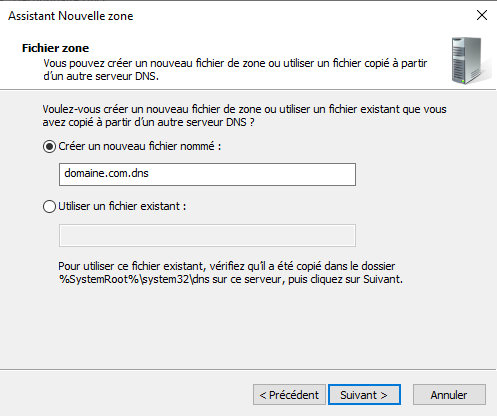Image resolution: width=497 pixels, height=416 pixels.
Task: Click the 'Fichier zone' heading
Action: tap(55, 48)
